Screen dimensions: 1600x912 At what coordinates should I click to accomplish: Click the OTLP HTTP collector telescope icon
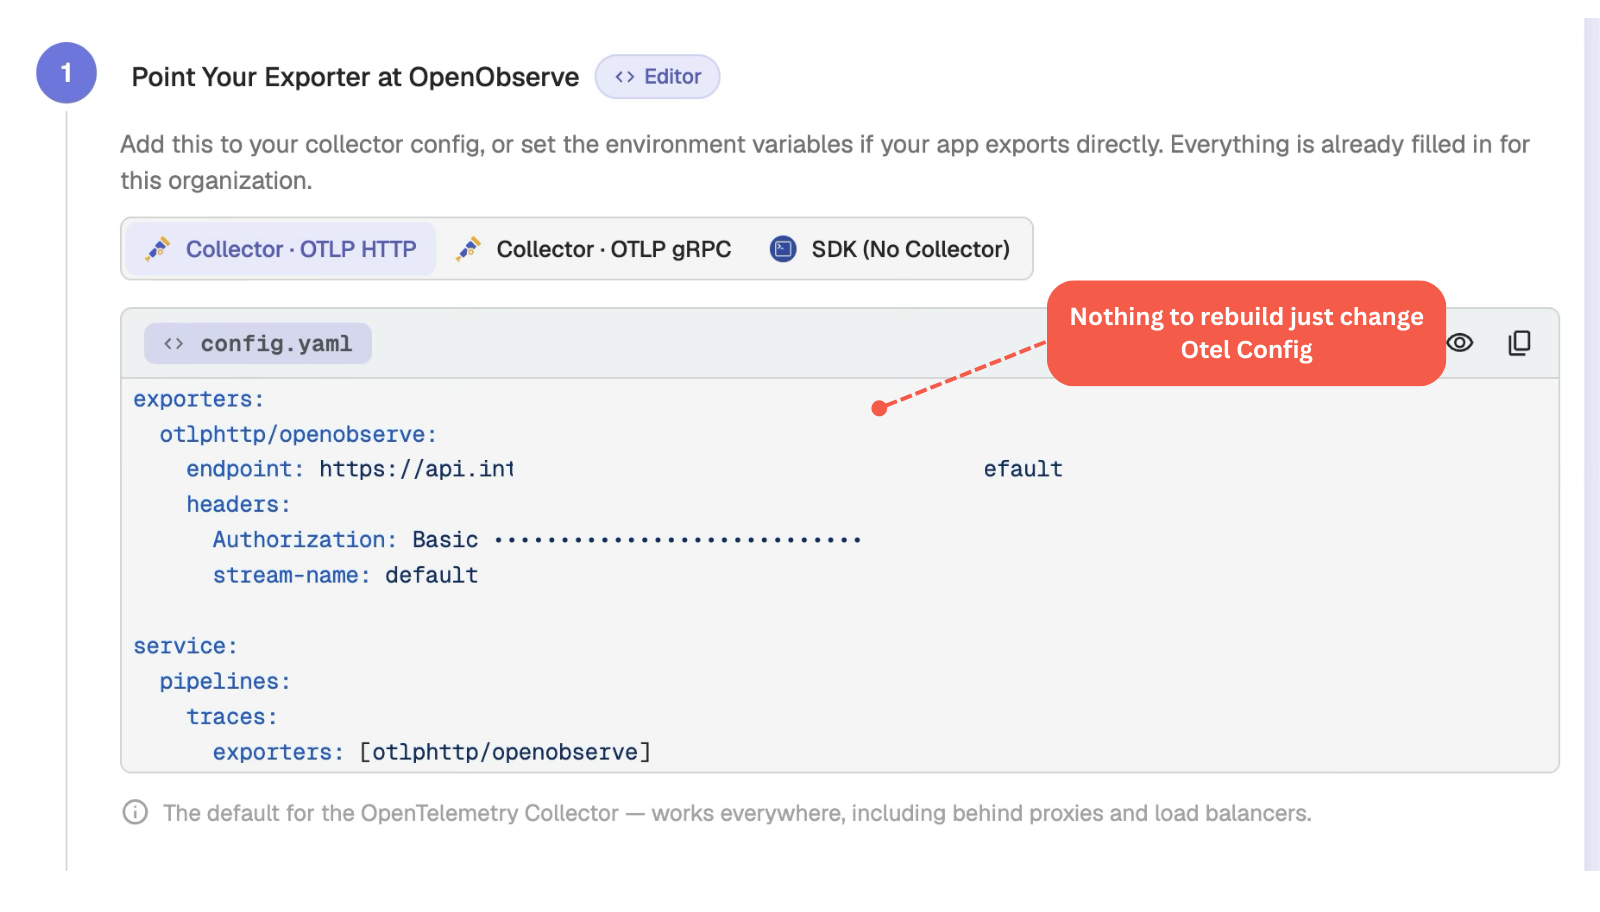[x=158, y=249]
